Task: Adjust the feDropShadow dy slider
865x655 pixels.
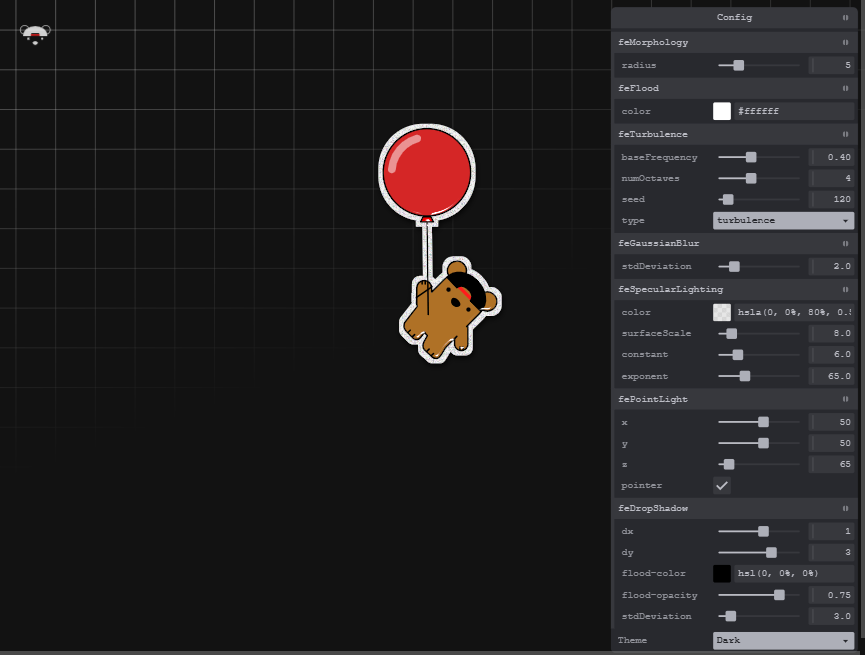Action: pos(759,552)
